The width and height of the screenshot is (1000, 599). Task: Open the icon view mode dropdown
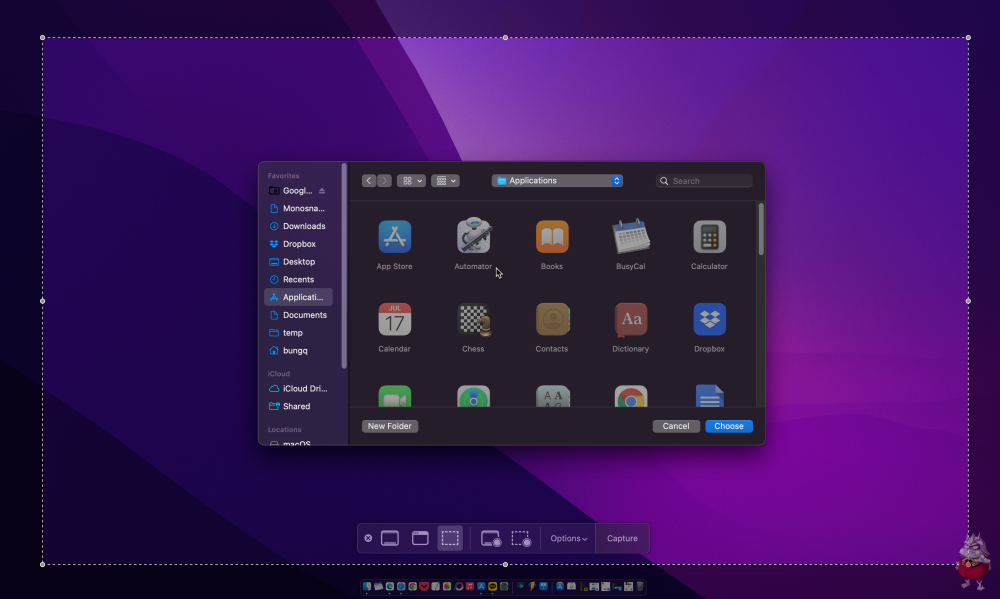pyautogui.click(x=411, y=181)
